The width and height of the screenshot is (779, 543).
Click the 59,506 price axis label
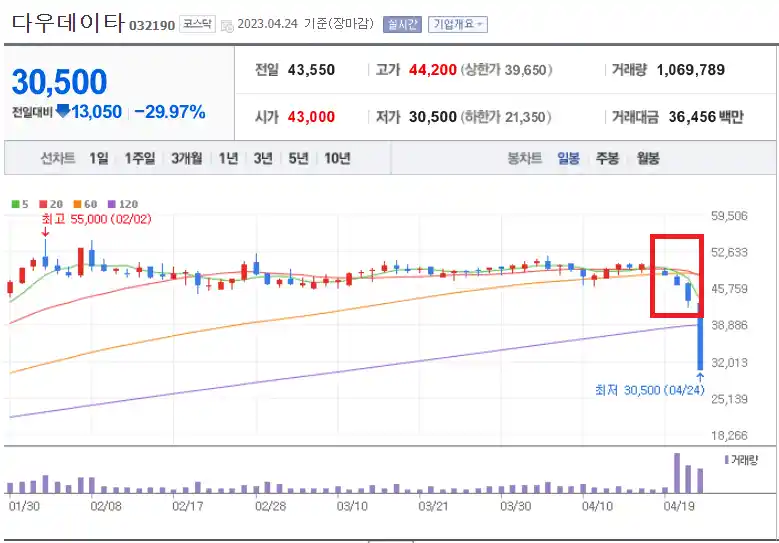click(729, 216)
